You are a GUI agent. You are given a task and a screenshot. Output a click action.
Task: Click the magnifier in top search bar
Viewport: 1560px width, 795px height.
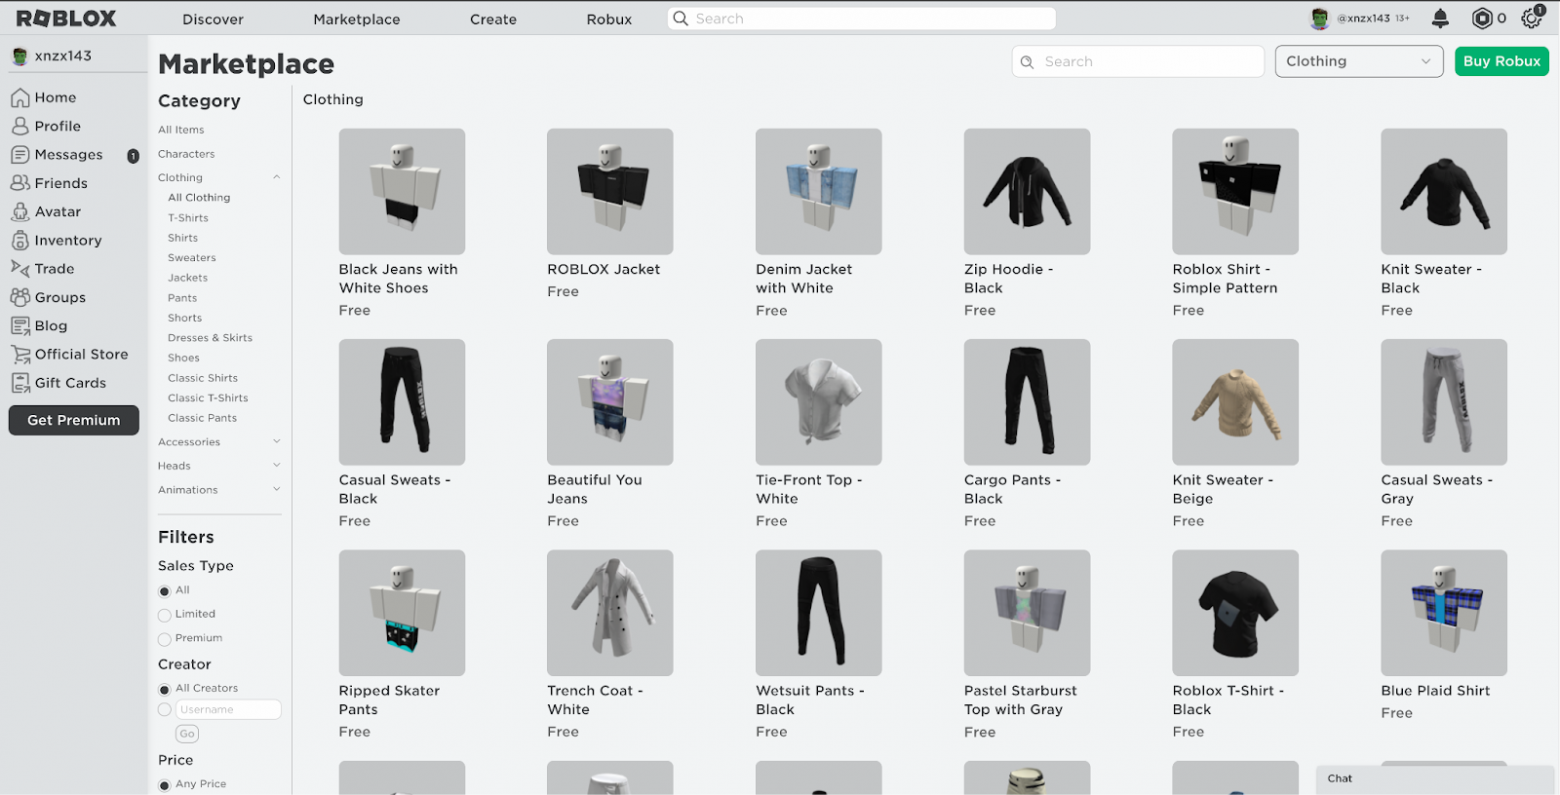681,18
